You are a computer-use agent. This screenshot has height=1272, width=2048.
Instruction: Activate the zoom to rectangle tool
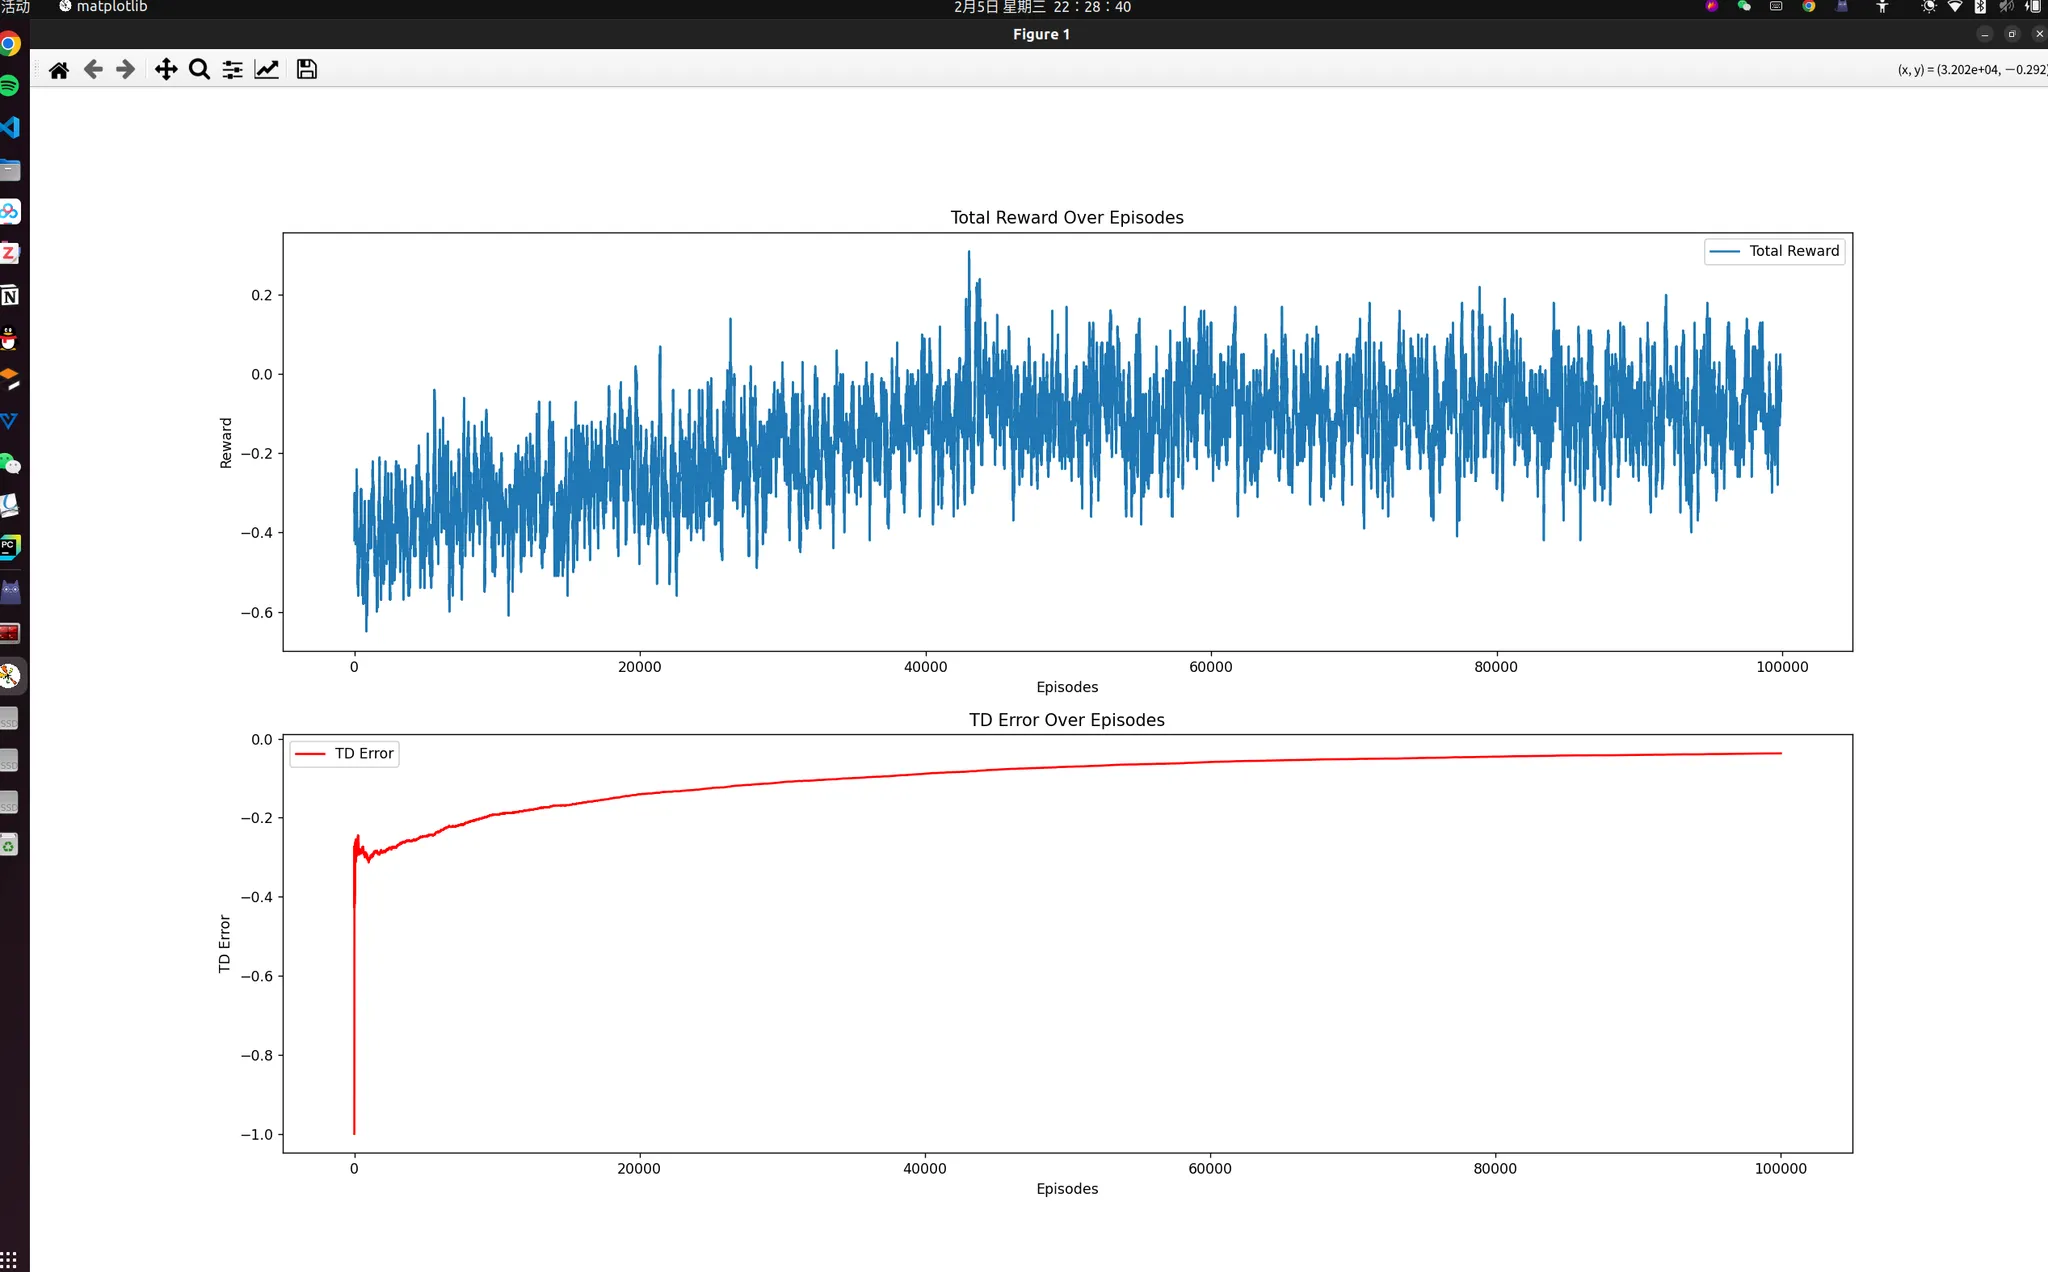[x=199, y=69]
